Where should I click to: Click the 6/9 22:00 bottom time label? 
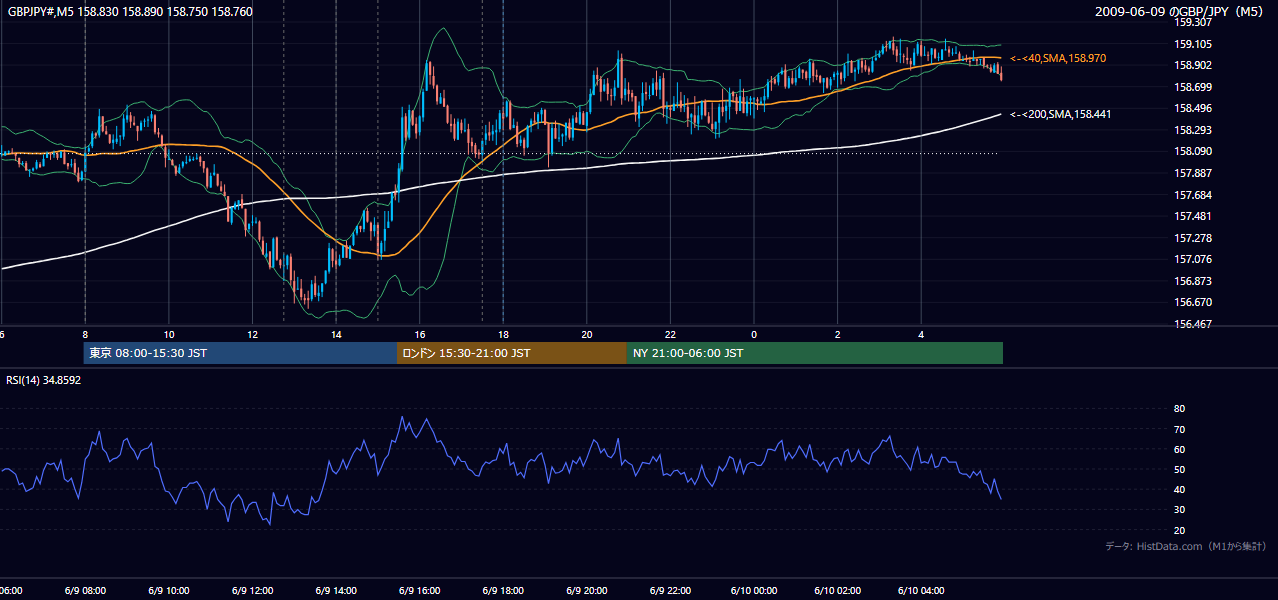click(x=670, y=591)
